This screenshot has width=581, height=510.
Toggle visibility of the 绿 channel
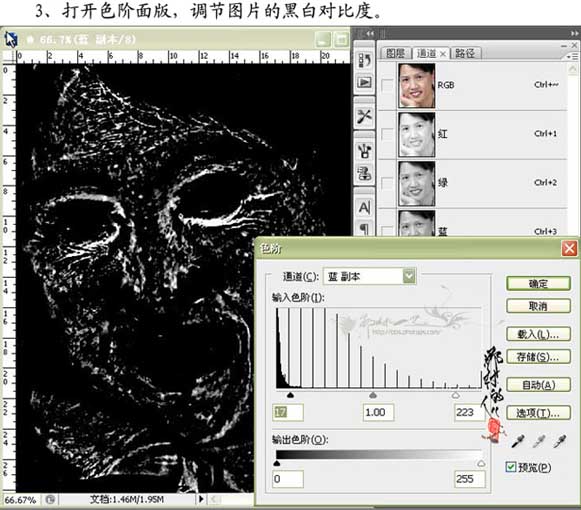(x=387, y=183)
